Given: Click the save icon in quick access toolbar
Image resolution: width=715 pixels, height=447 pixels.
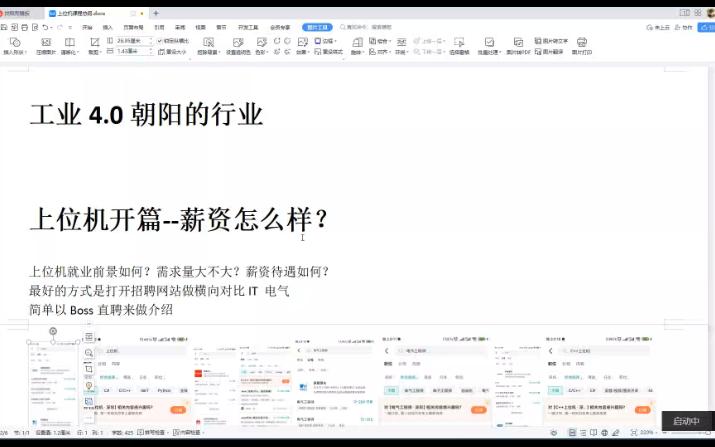Looking at the screenshot, I should click(x=5, y=27).
